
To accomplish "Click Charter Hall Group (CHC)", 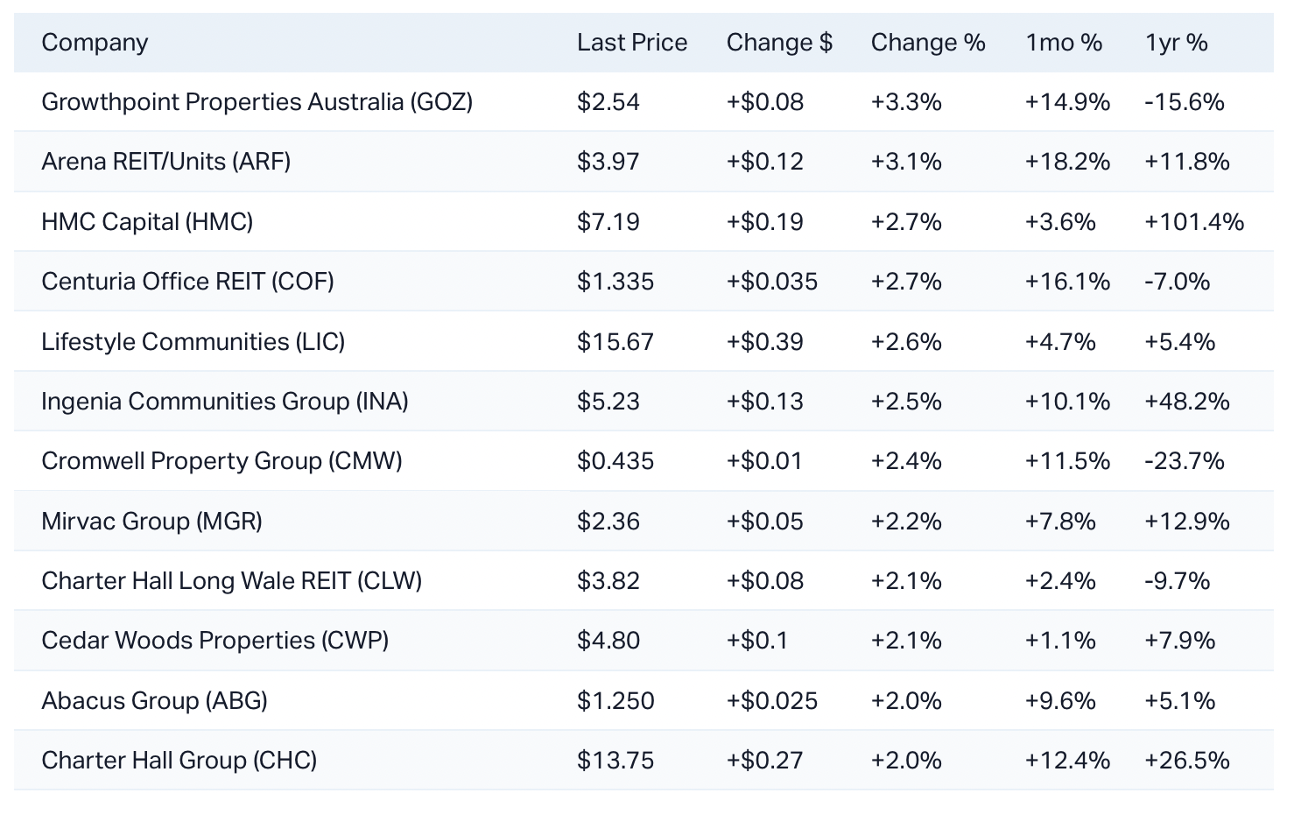I will point(179,761).
